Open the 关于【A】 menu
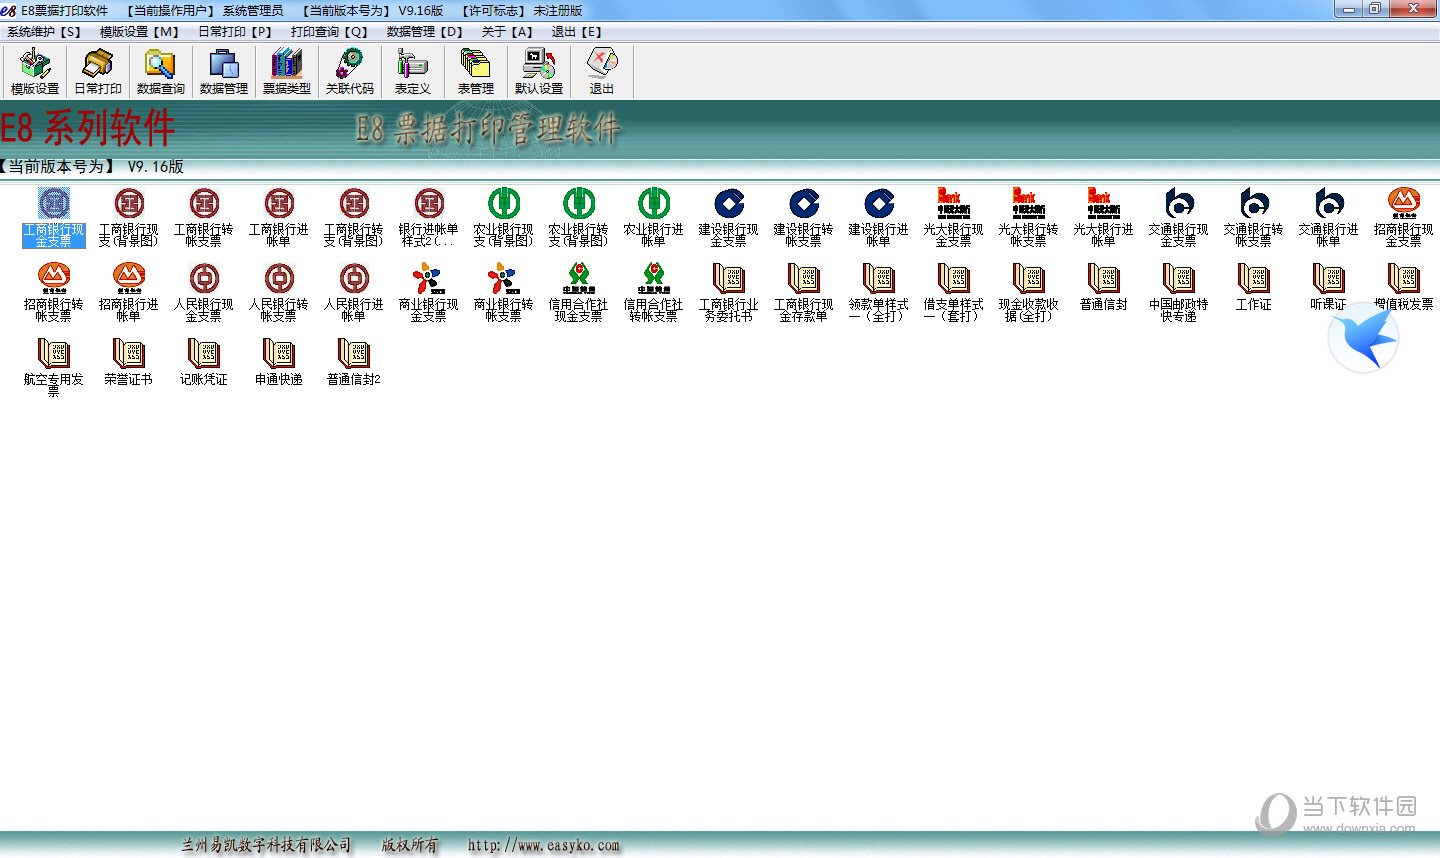Viewport: 1440px width, 858px height. point(507,32)
